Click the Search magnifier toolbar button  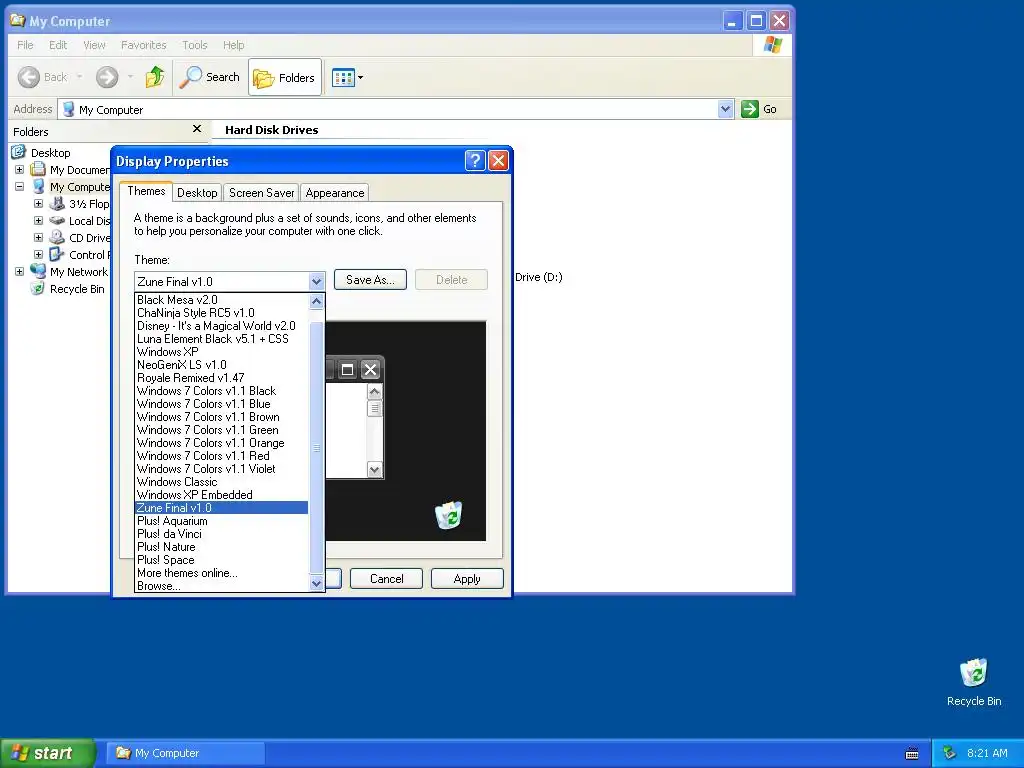[x=210, y=77]
